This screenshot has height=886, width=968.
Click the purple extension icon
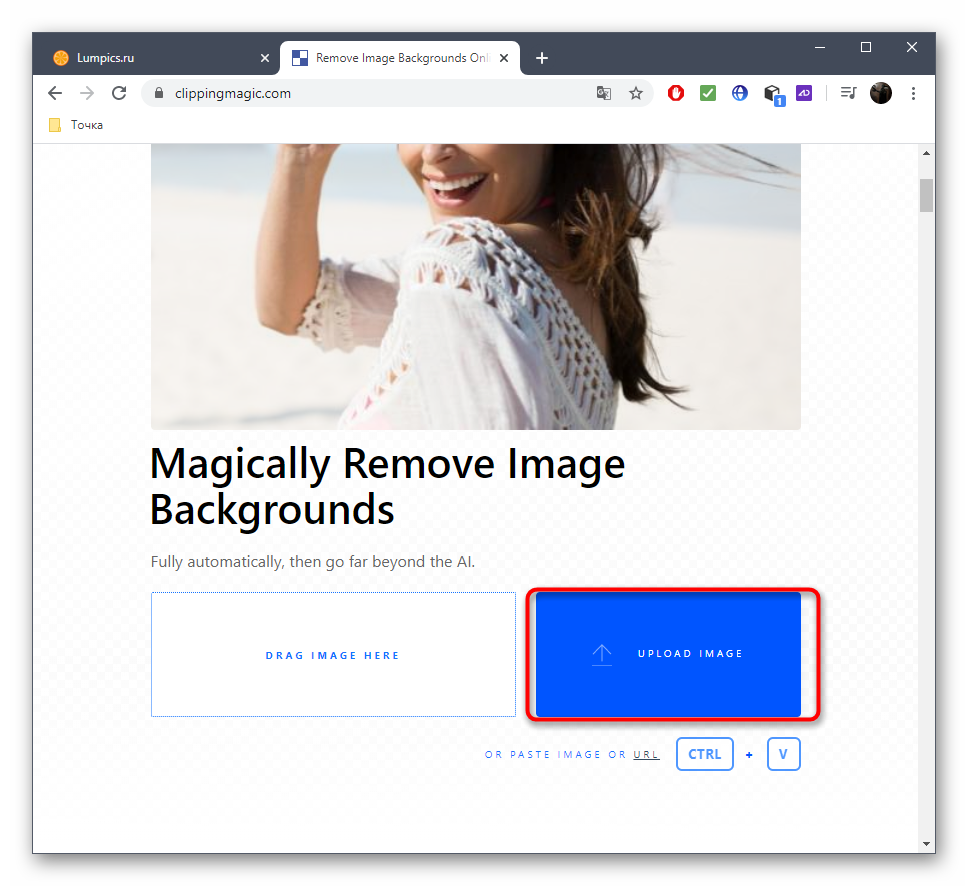(804, 93)
